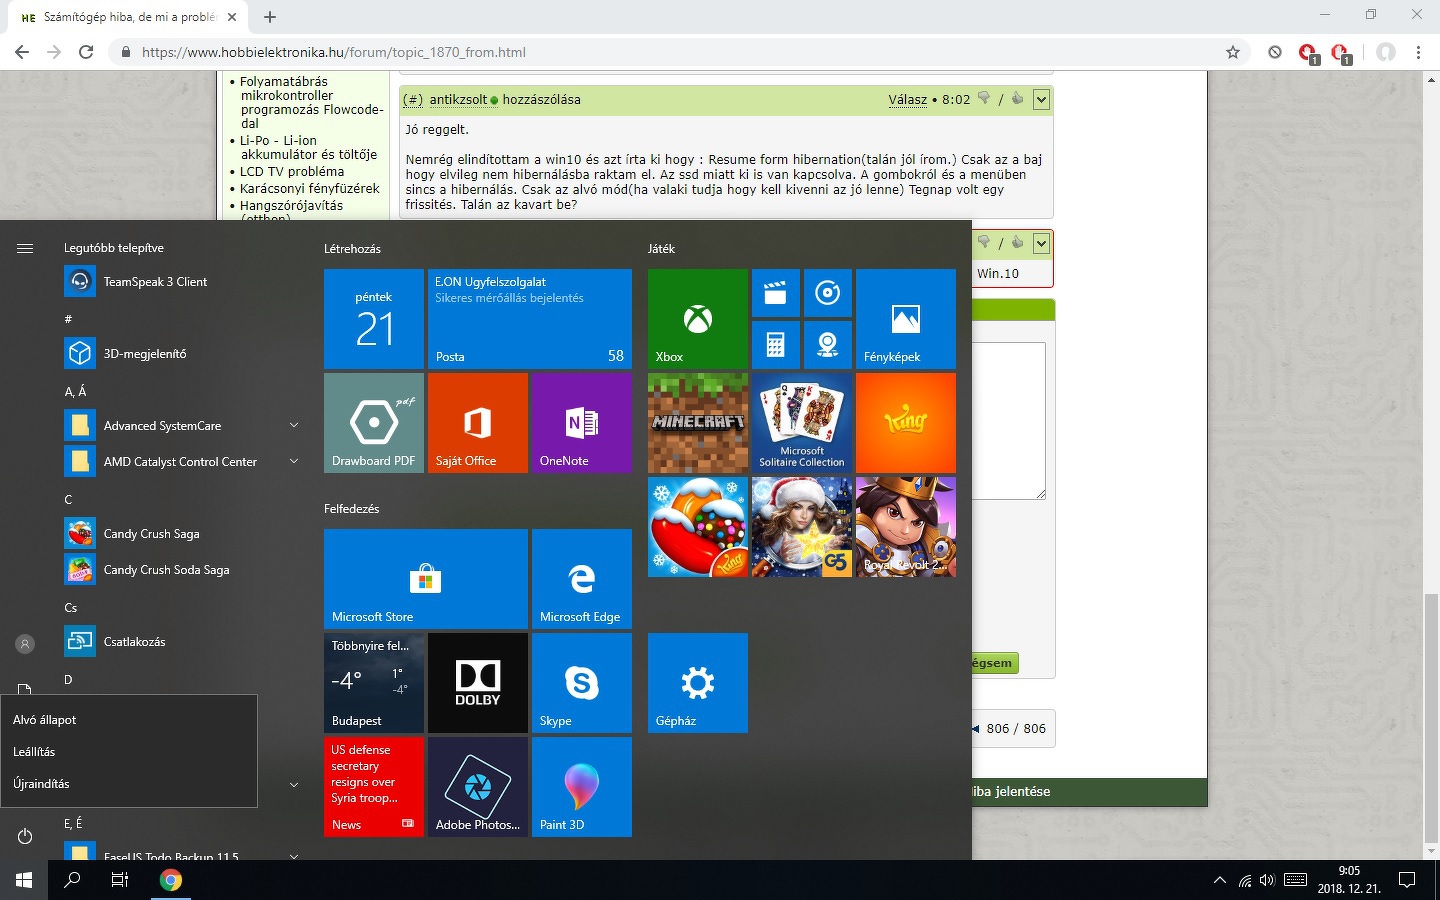This screenshot has height=900, width=1440.
Task: Open Csatlakozás from the app list
Action: (x=184, y=642)
